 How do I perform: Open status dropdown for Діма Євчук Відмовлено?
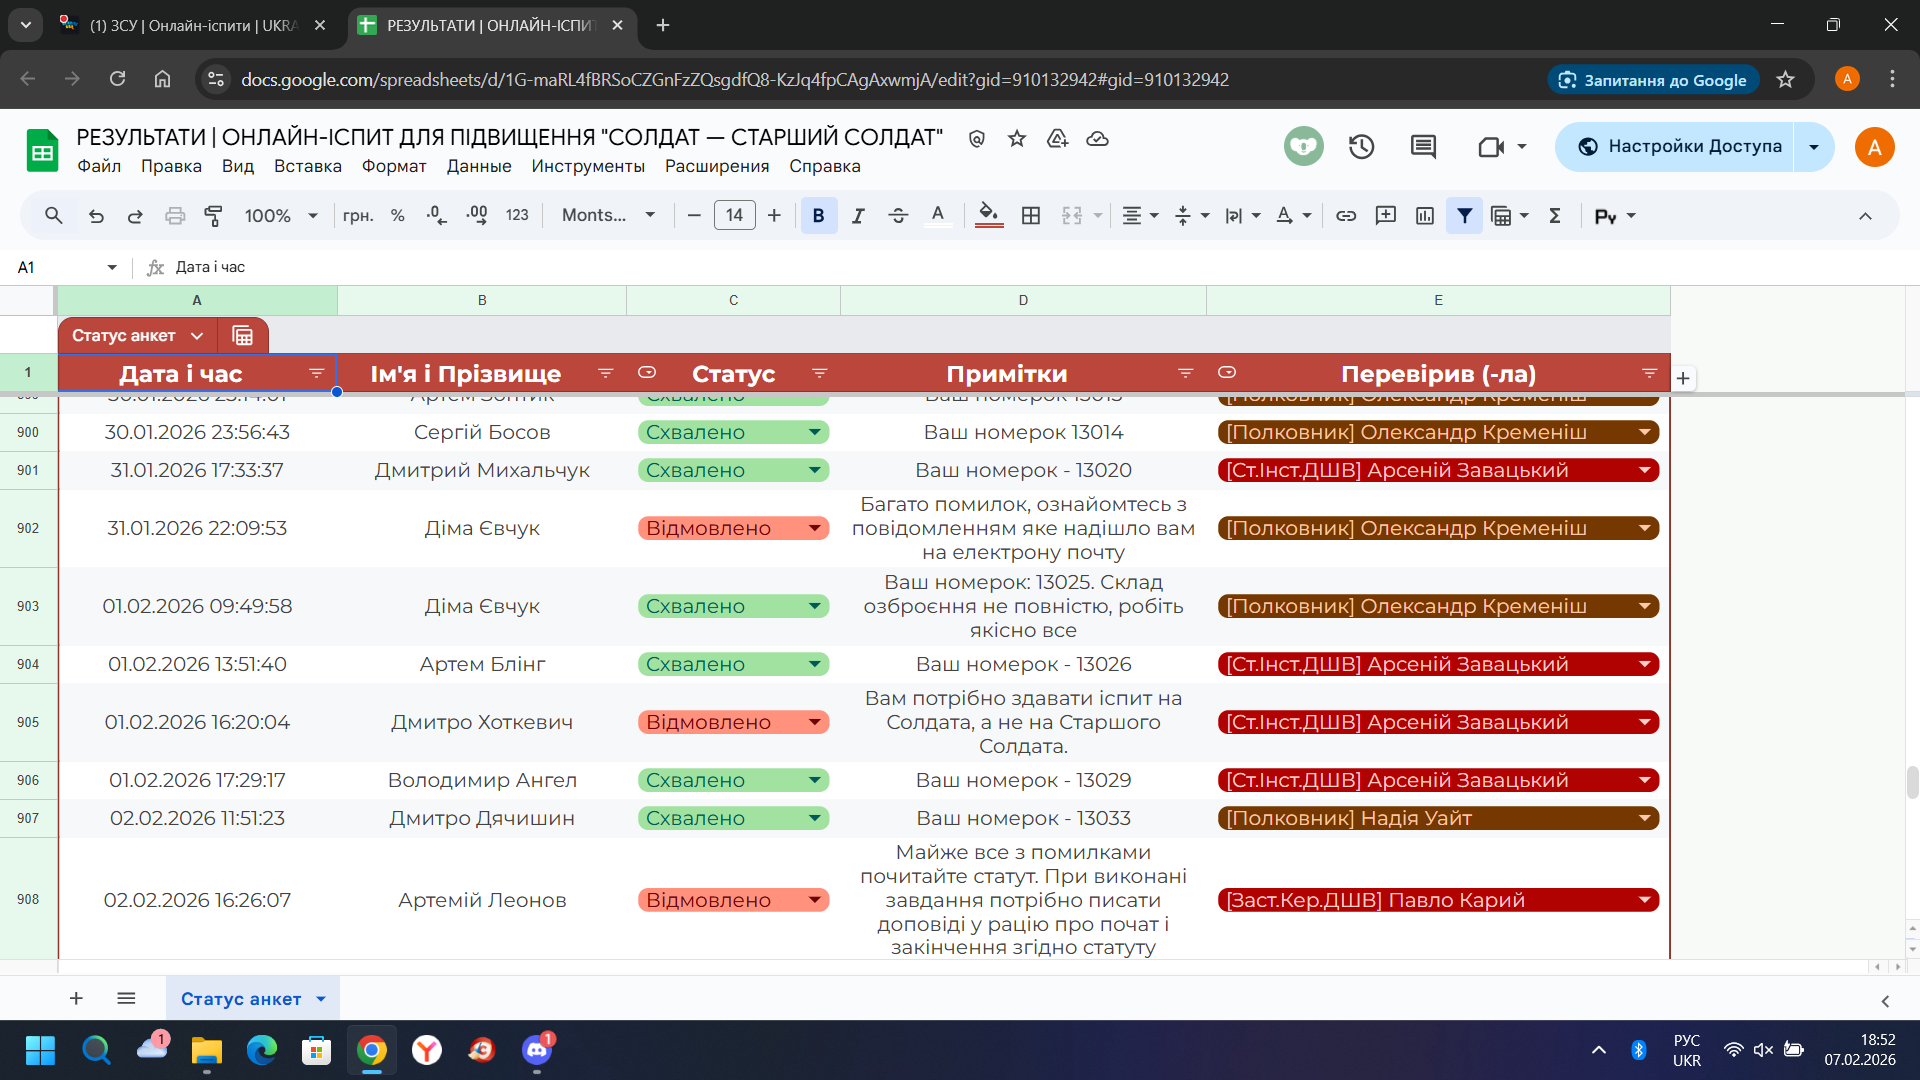815,528
